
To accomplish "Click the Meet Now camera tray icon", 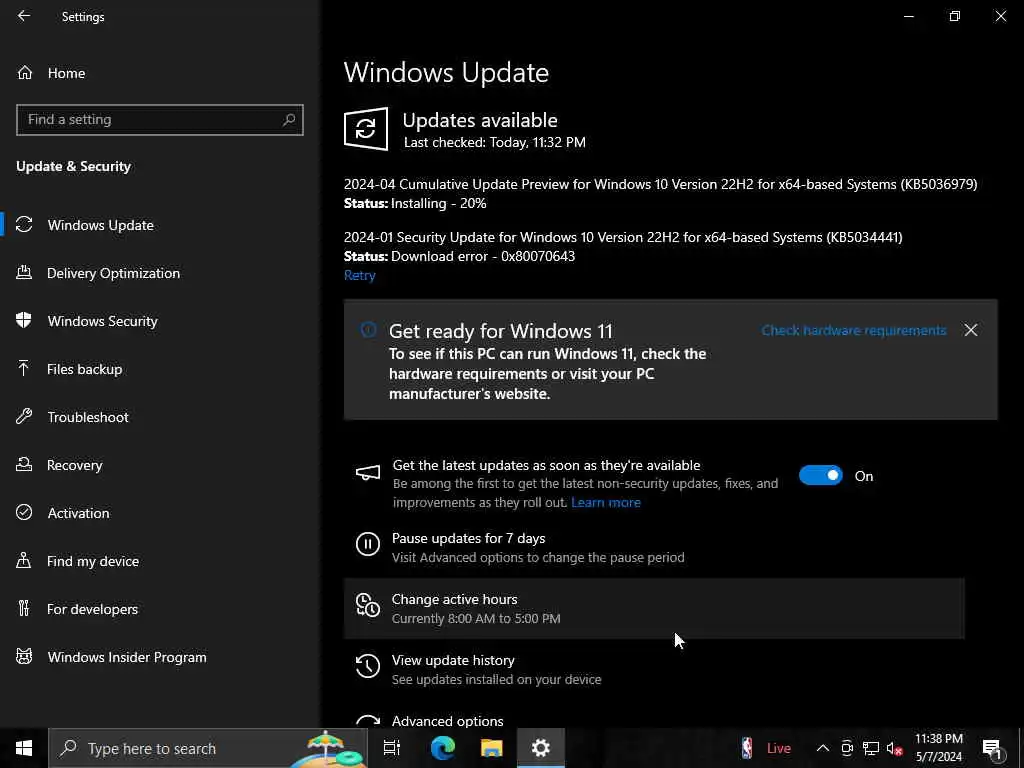I will click(x=847, y=748).
